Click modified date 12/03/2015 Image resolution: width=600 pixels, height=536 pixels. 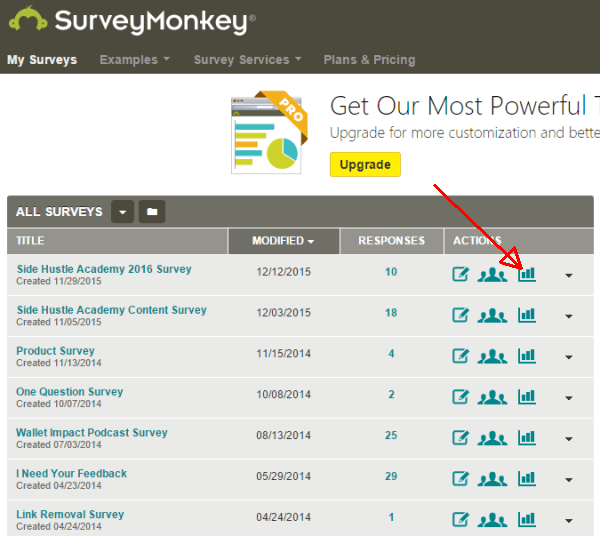(284, 313)
